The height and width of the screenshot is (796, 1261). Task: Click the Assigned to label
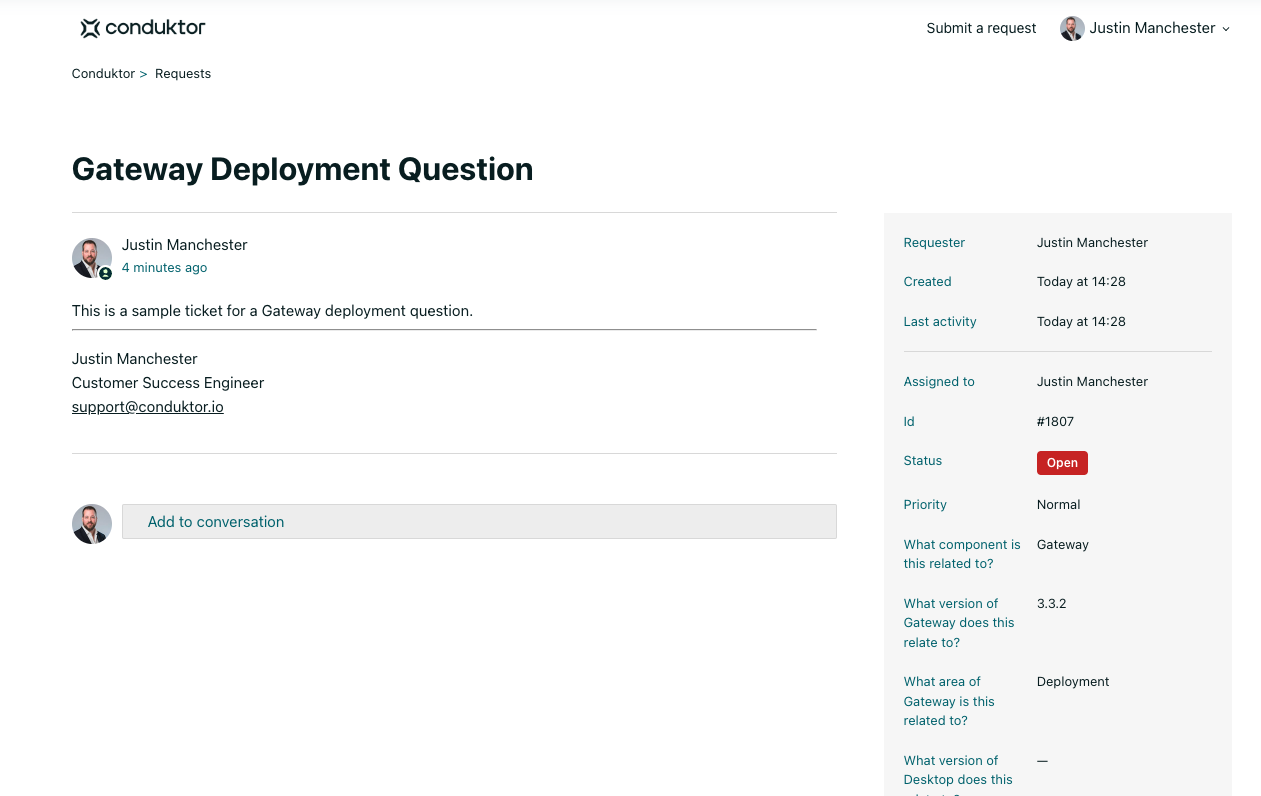(x=939, y=382)
